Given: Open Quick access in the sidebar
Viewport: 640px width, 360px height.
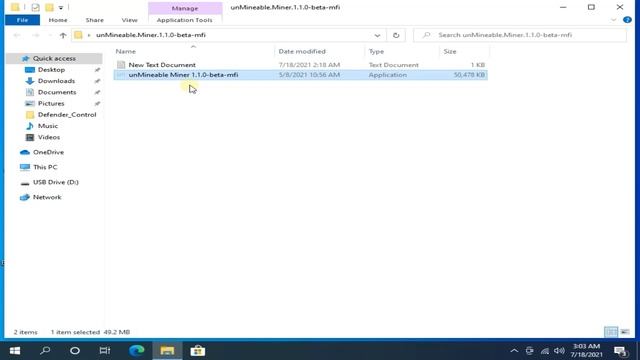Looking at the screenshot, I should click(x=54, y=59).
